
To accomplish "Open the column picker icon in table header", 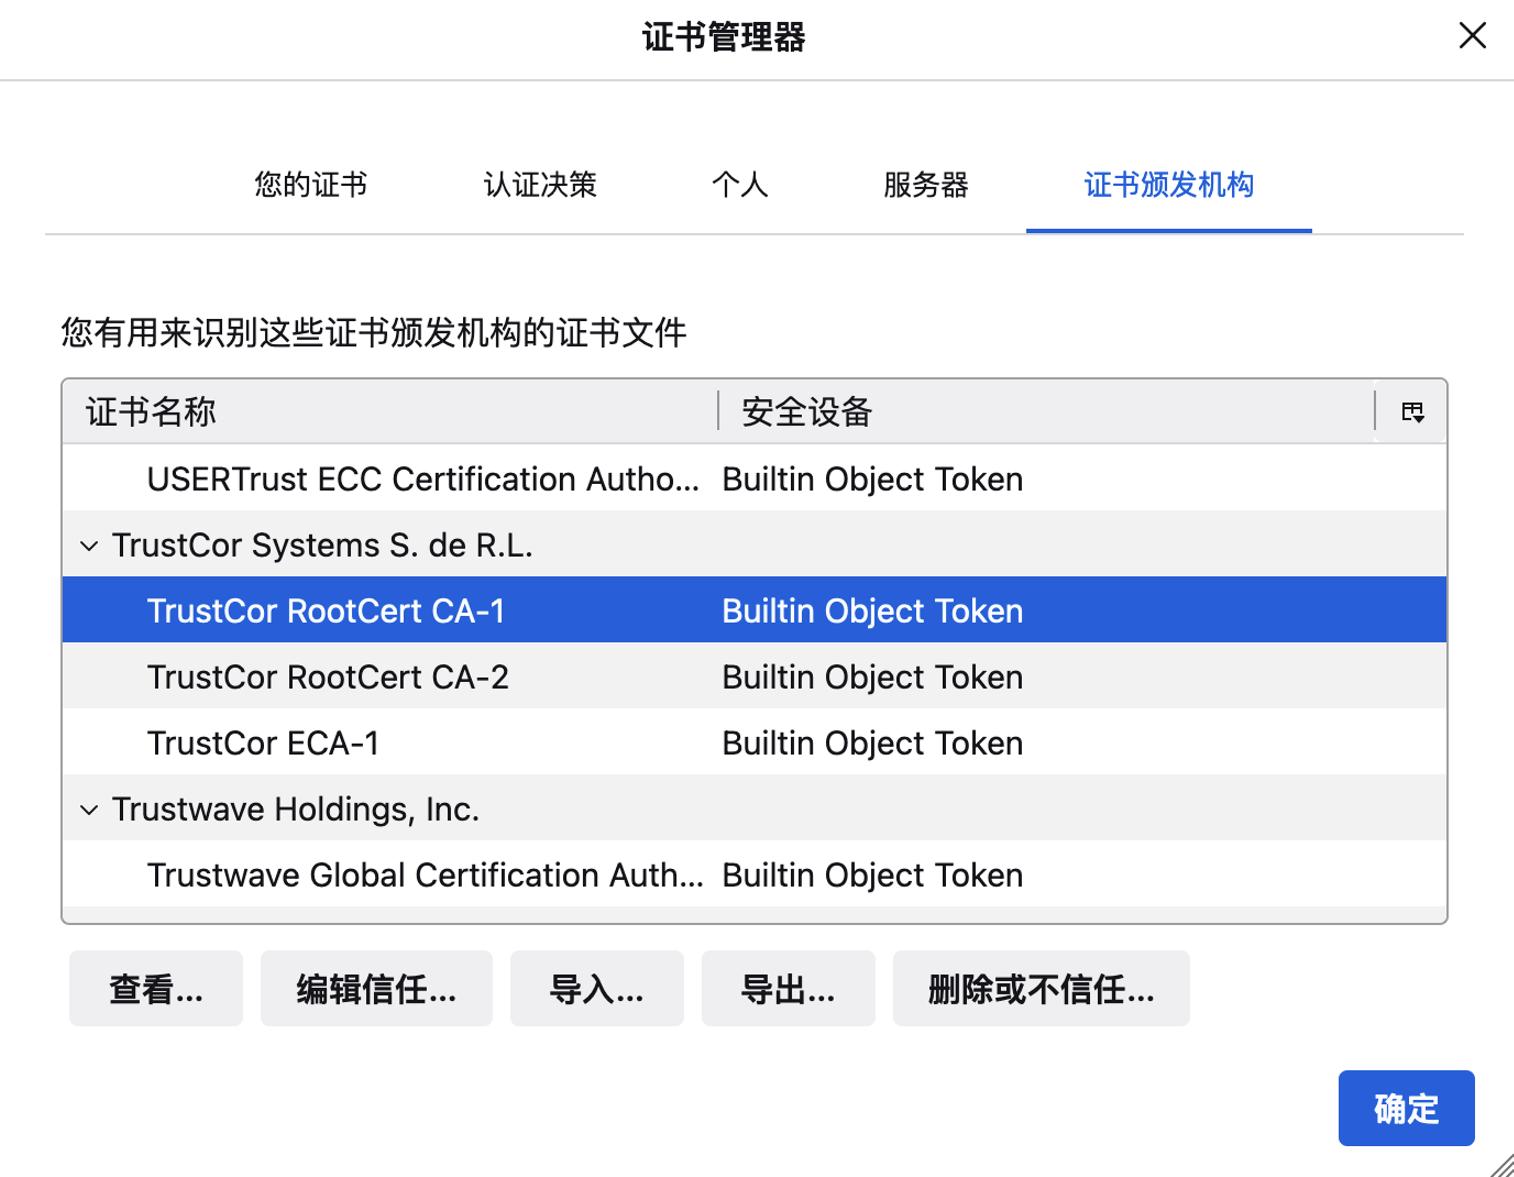I will [x=1412, y=412].
